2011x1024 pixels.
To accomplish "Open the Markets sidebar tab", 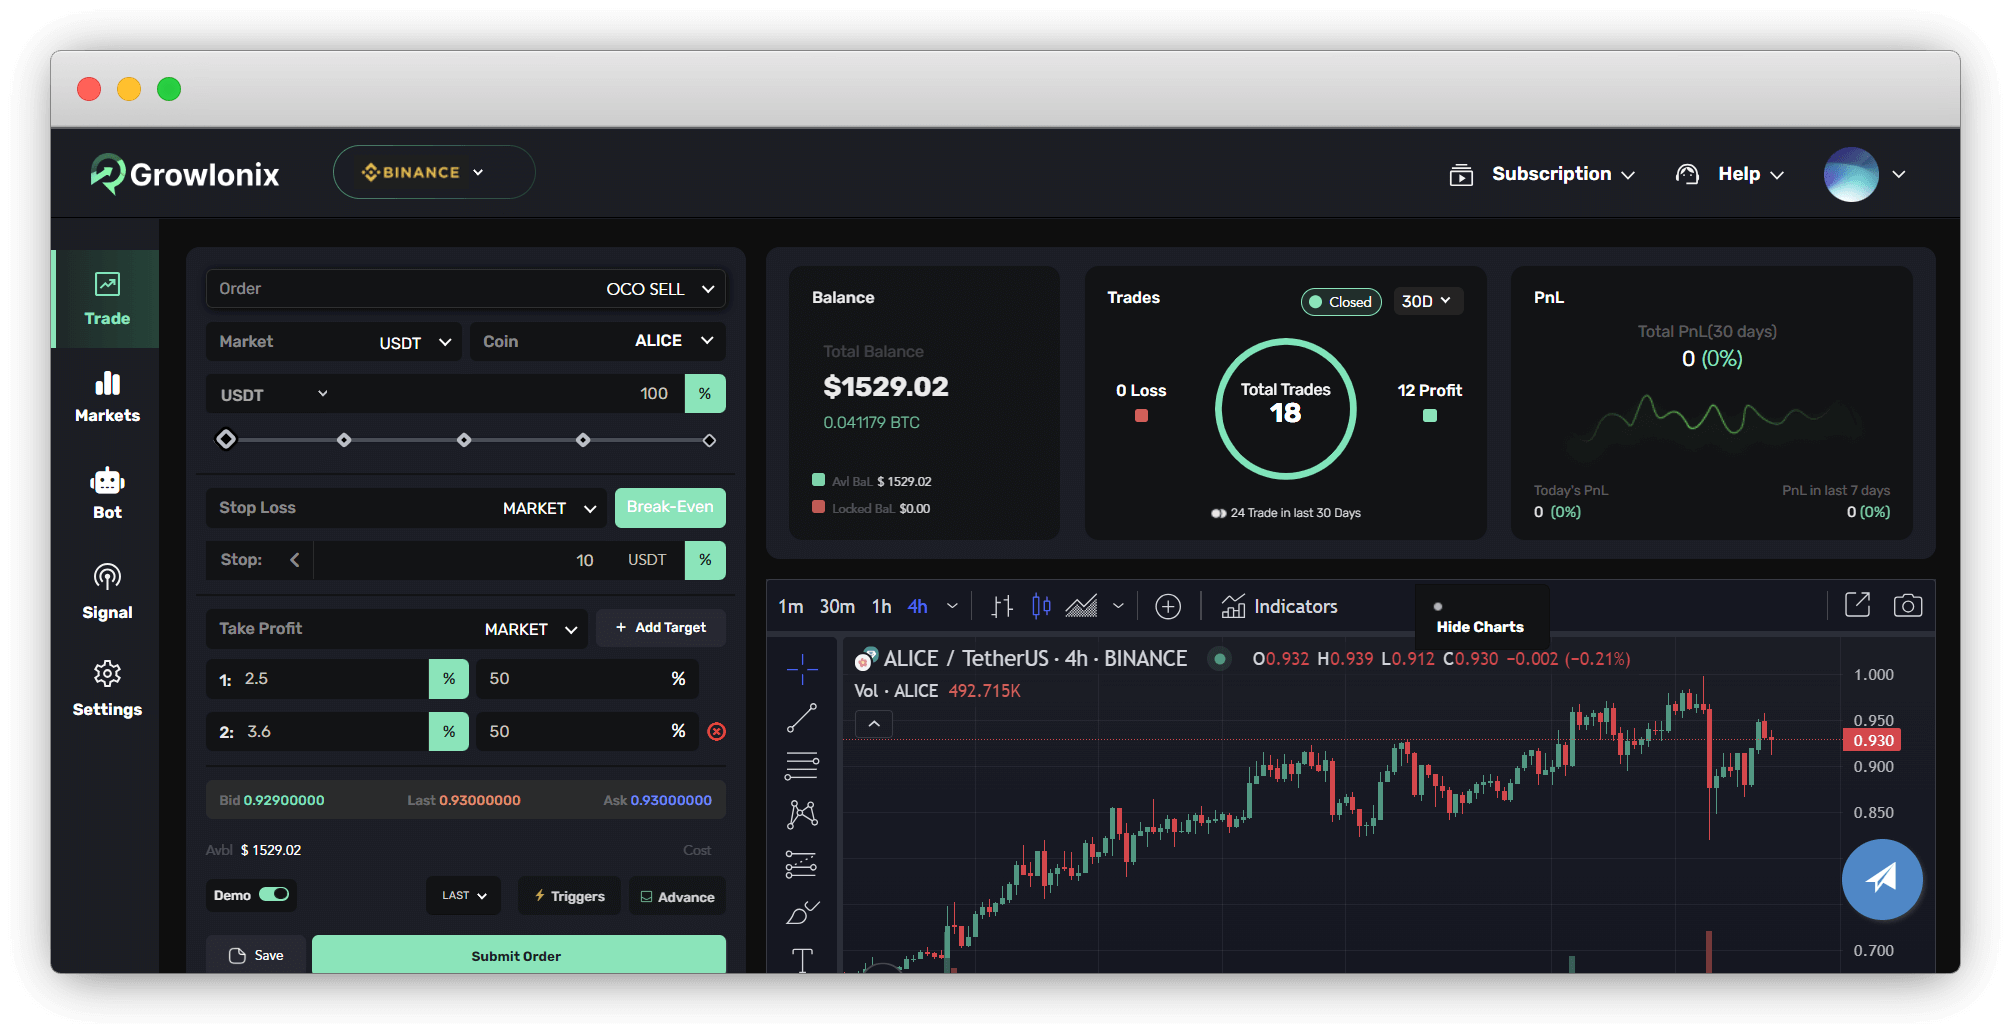I will [106, 396].
